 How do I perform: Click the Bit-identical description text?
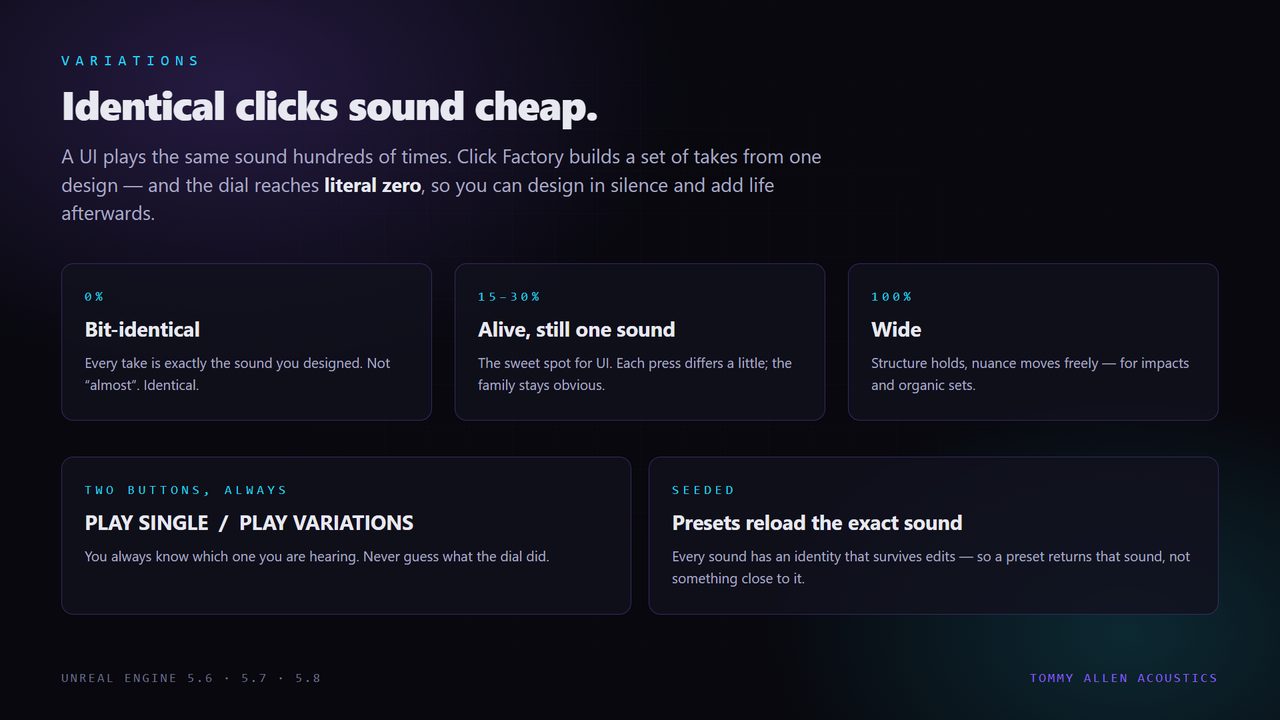(237, 374)
